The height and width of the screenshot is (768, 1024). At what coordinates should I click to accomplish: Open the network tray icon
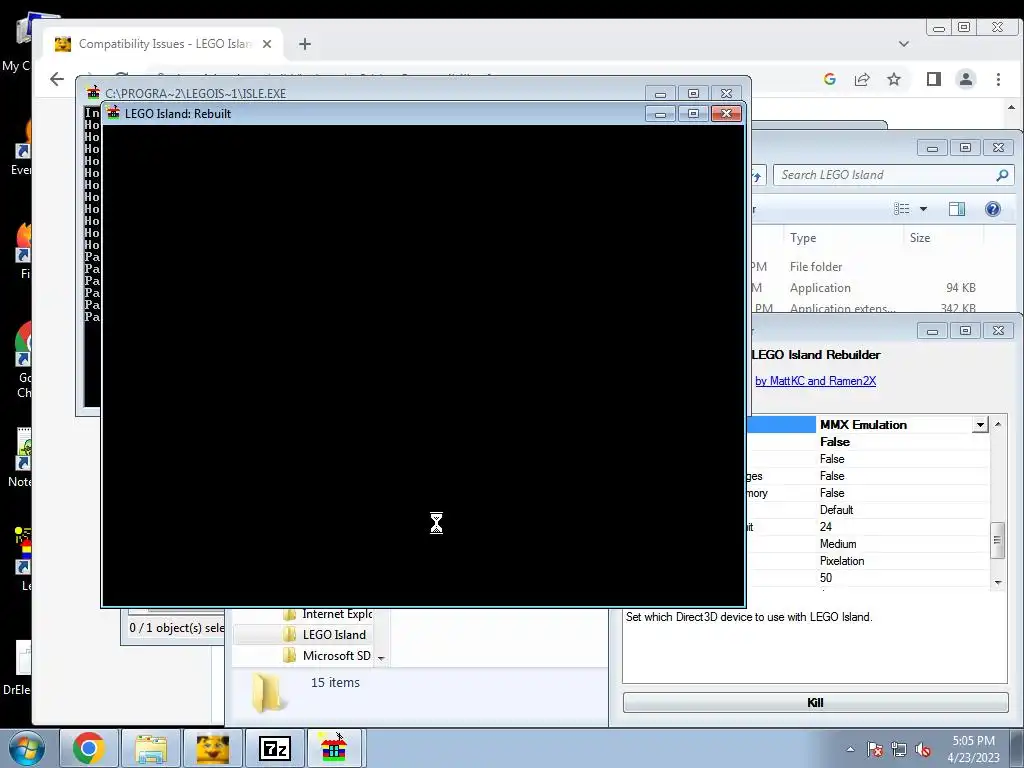coord(899,749)
